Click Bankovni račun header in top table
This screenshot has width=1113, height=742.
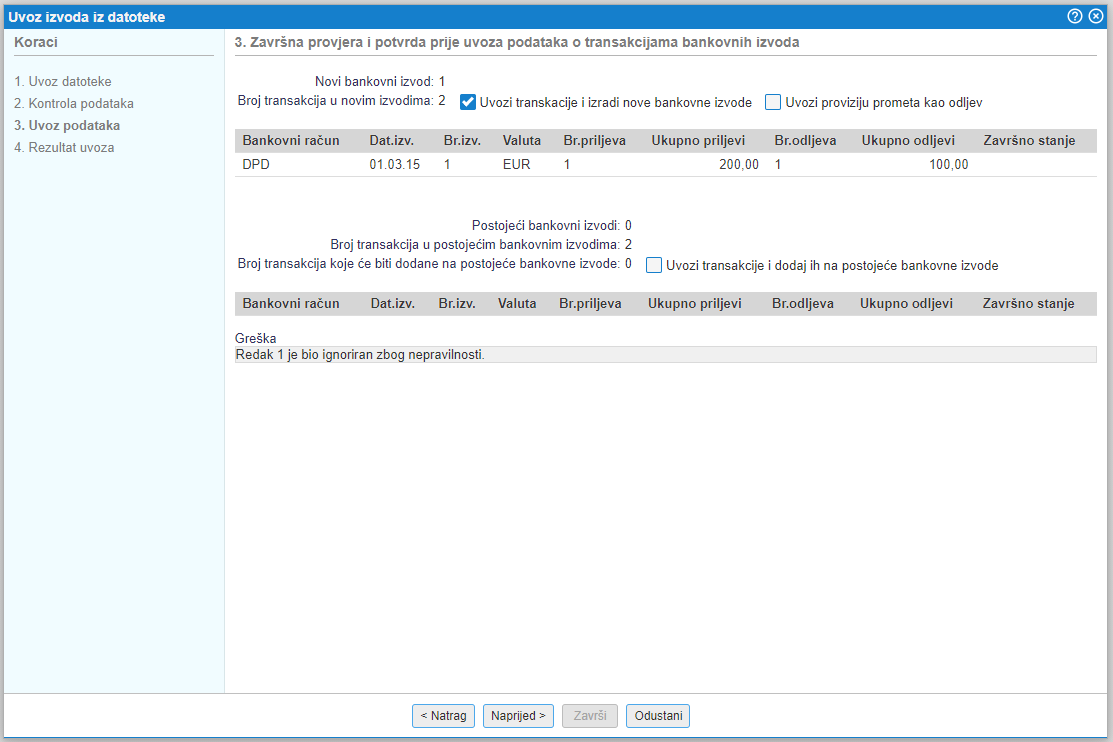coord(291,141)
